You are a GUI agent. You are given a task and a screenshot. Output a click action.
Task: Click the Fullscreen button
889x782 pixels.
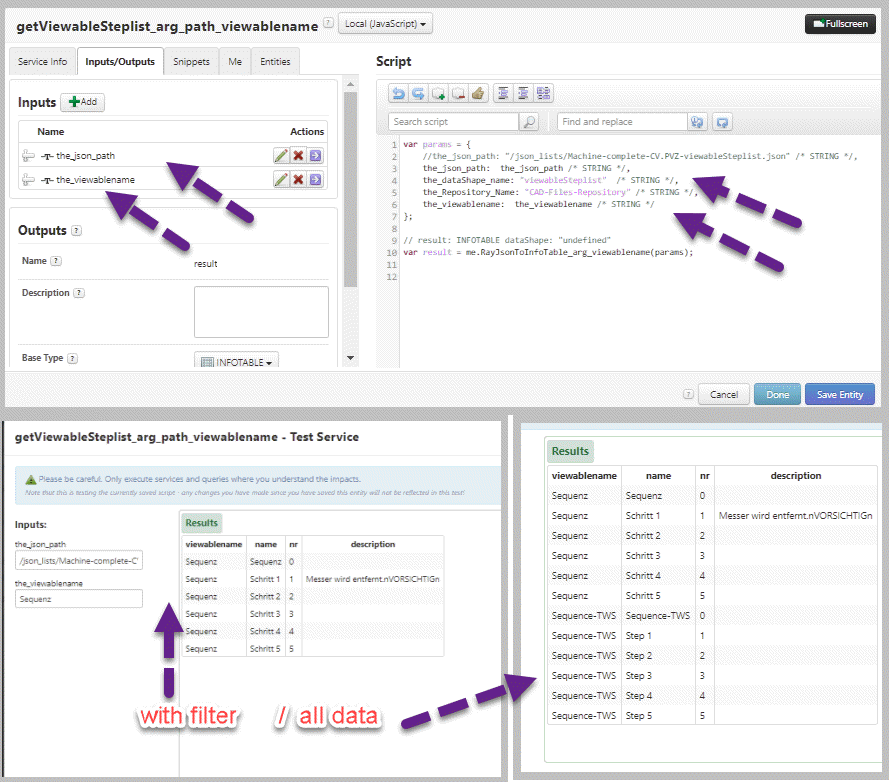(x=840, y=24)
